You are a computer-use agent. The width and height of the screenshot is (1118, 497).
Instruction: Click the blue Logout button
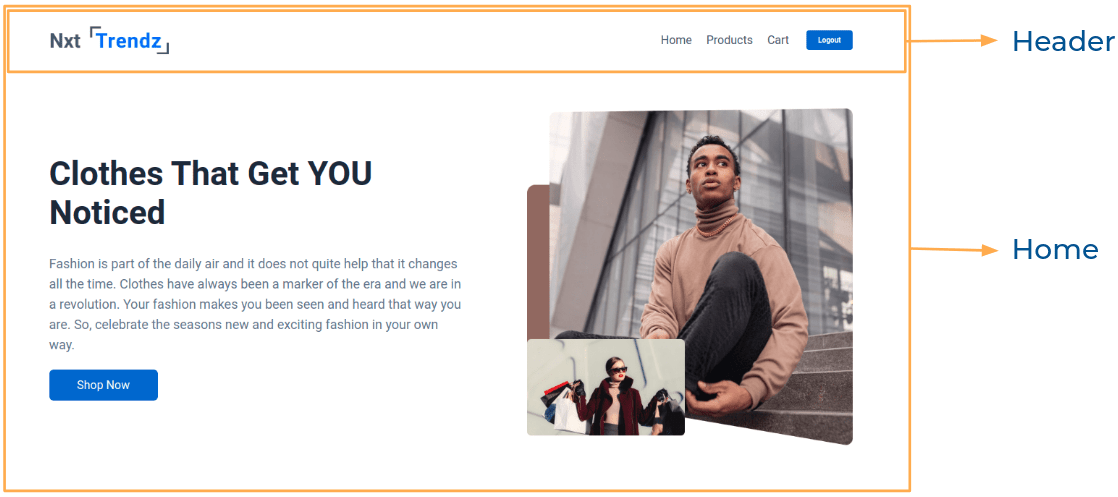pyautogui.click(x=829, y=40)
